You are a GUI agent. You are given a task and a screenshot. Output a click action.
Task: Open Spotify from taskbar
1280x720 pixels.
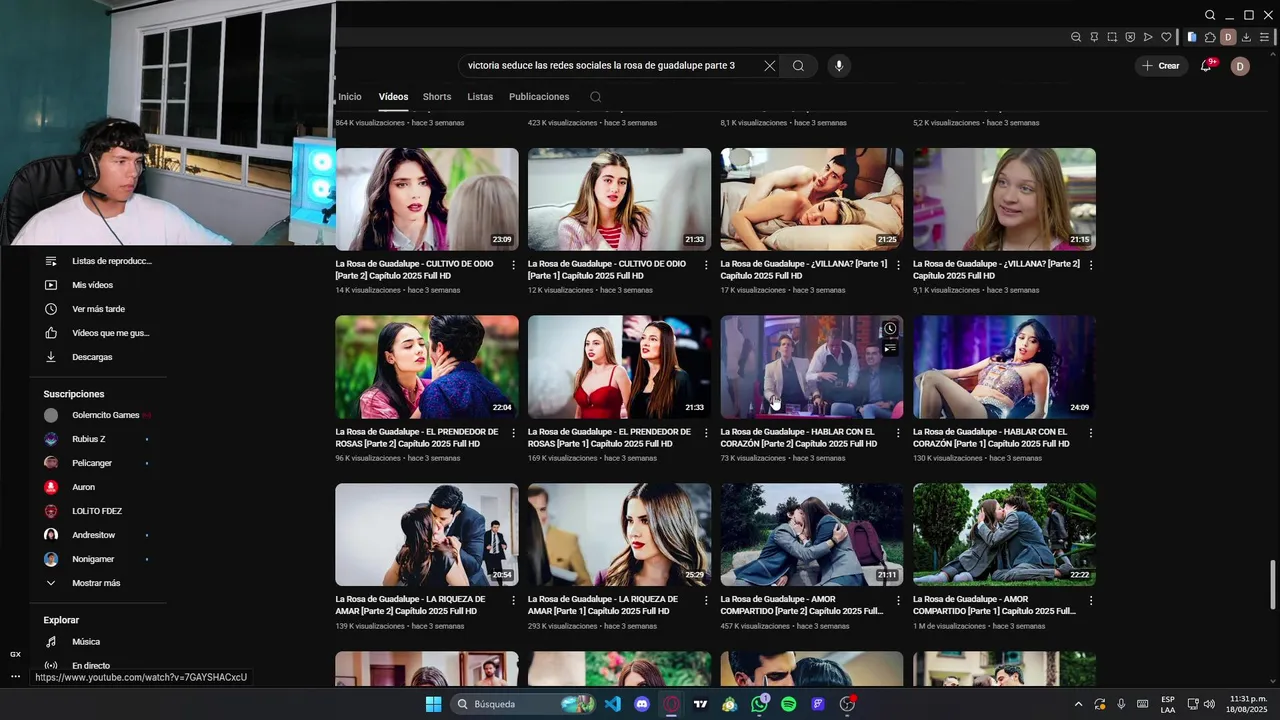789,704
